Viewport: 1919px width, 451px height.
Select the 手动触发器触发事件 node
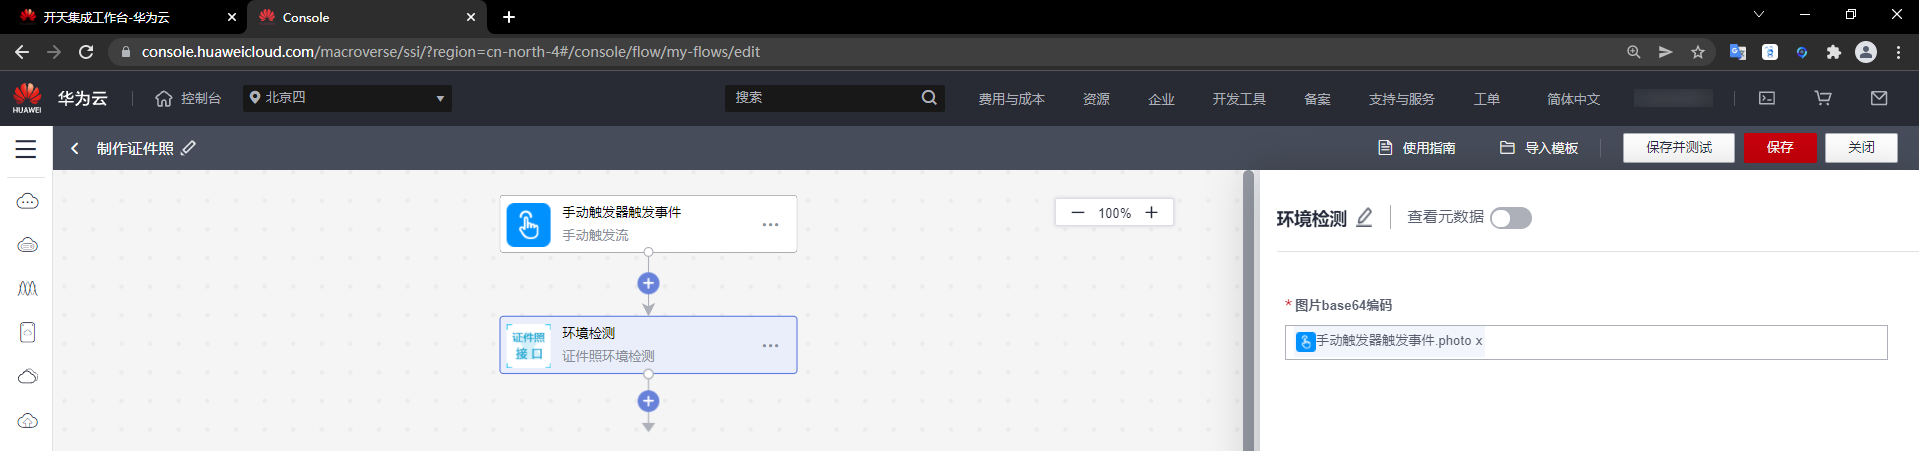(648, 224)
